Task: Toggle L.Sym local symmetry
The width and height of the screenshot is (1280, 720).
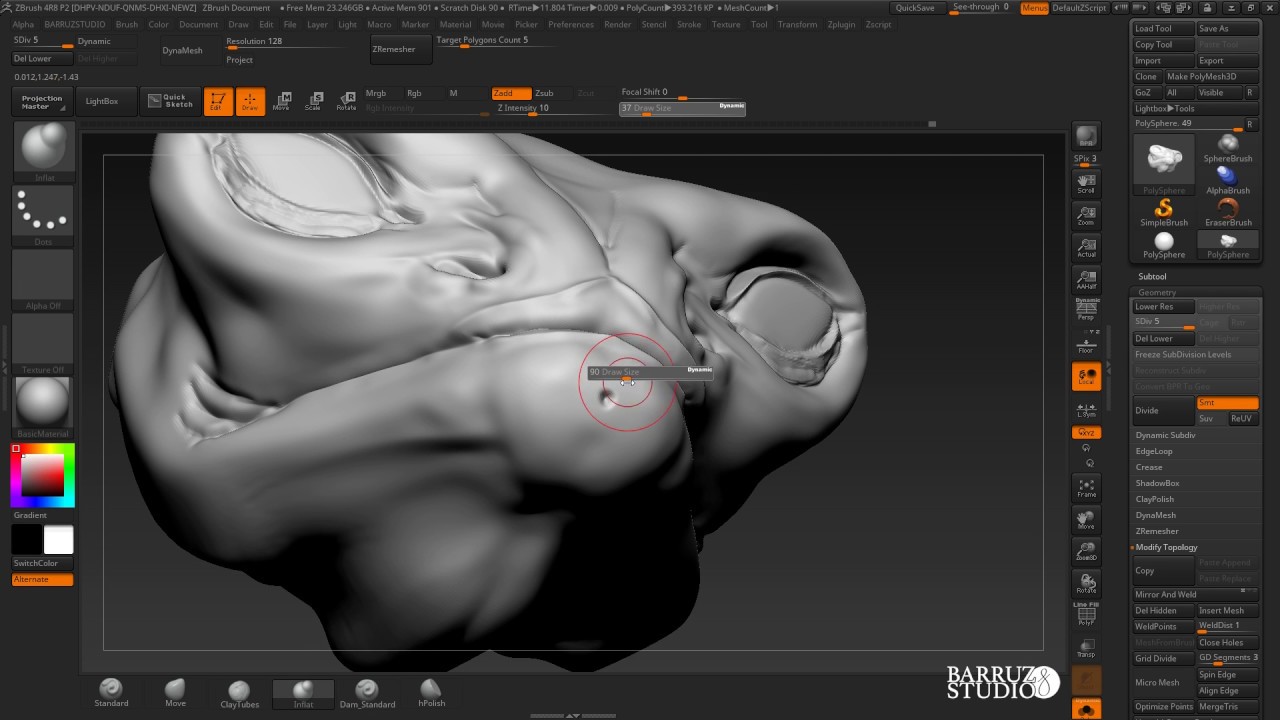Action: coord(1086,409)
